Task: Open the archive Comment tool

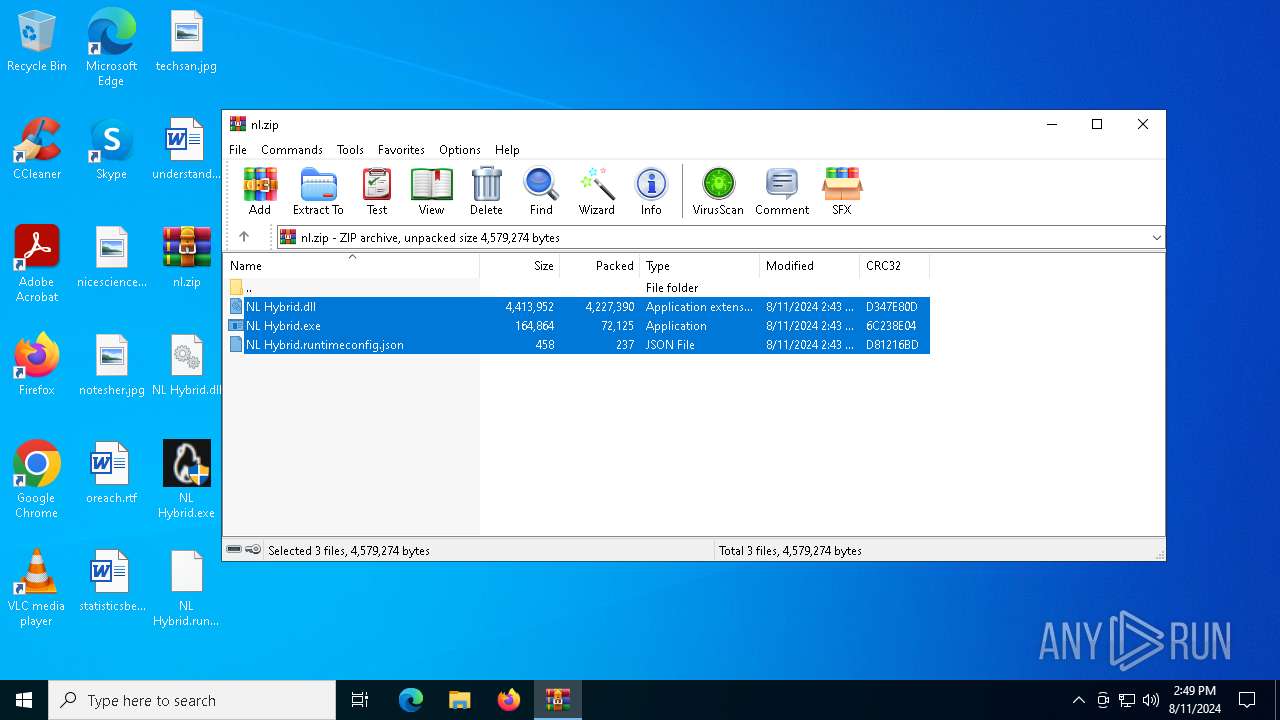Action: point(782,191)
